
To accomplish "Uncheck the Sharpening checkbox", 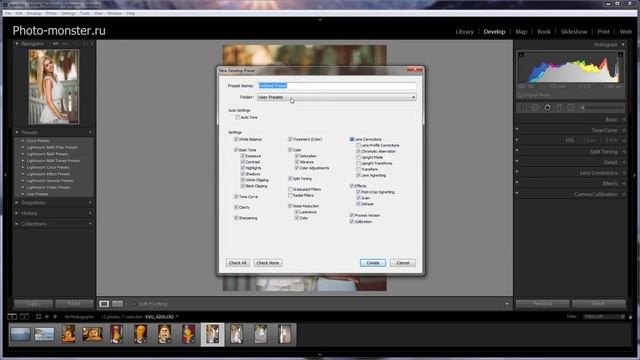I will coord(236,218).
